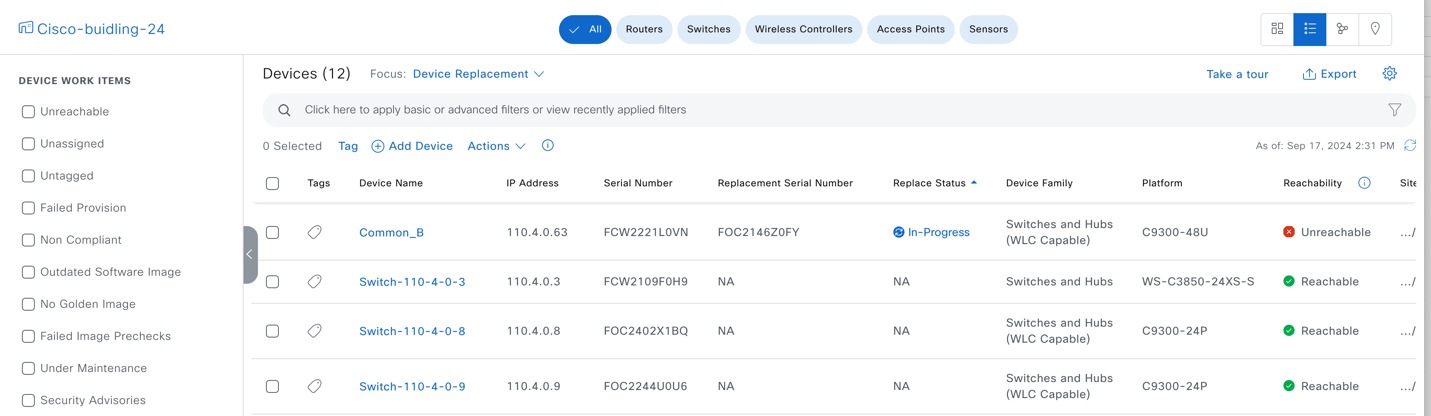Filter devices by Routers tab
The height and width of the screenshot is (416, 1431).
644,29
